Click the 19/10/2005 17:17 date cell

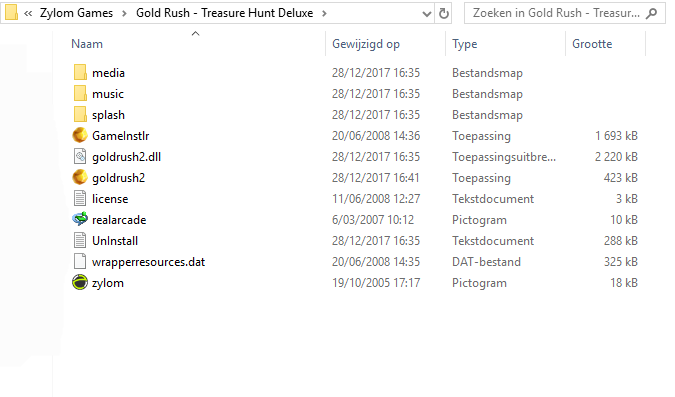pyautogui.click(x=376, y=283)
